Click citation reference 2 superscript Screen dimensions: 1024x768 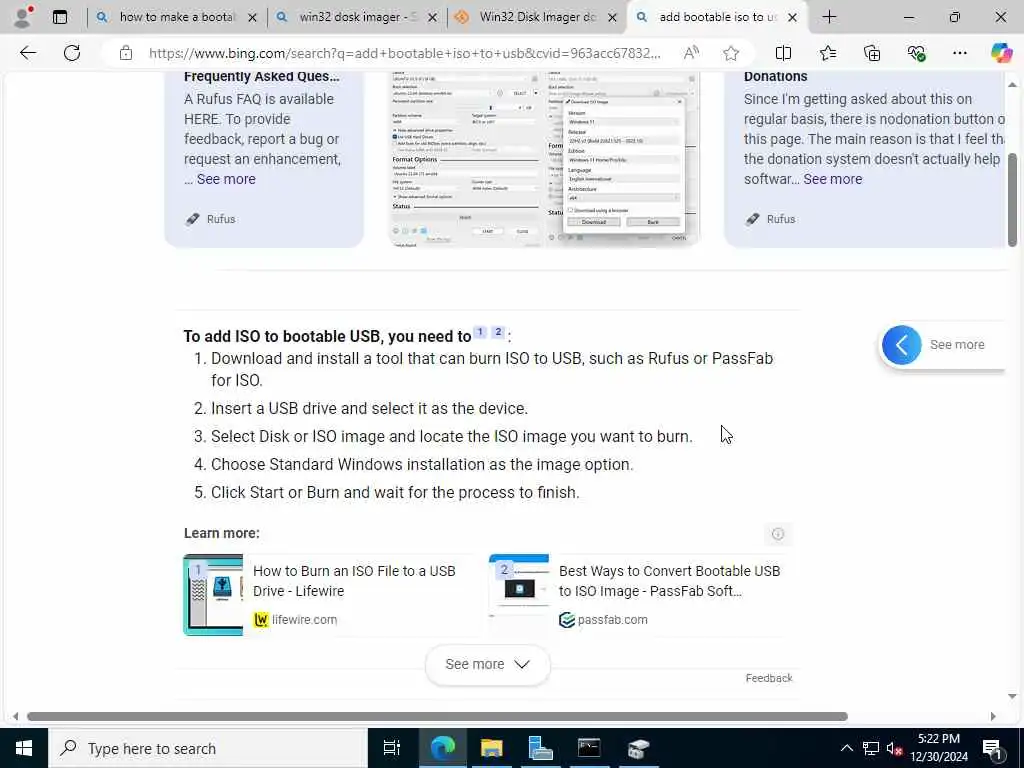498,332
